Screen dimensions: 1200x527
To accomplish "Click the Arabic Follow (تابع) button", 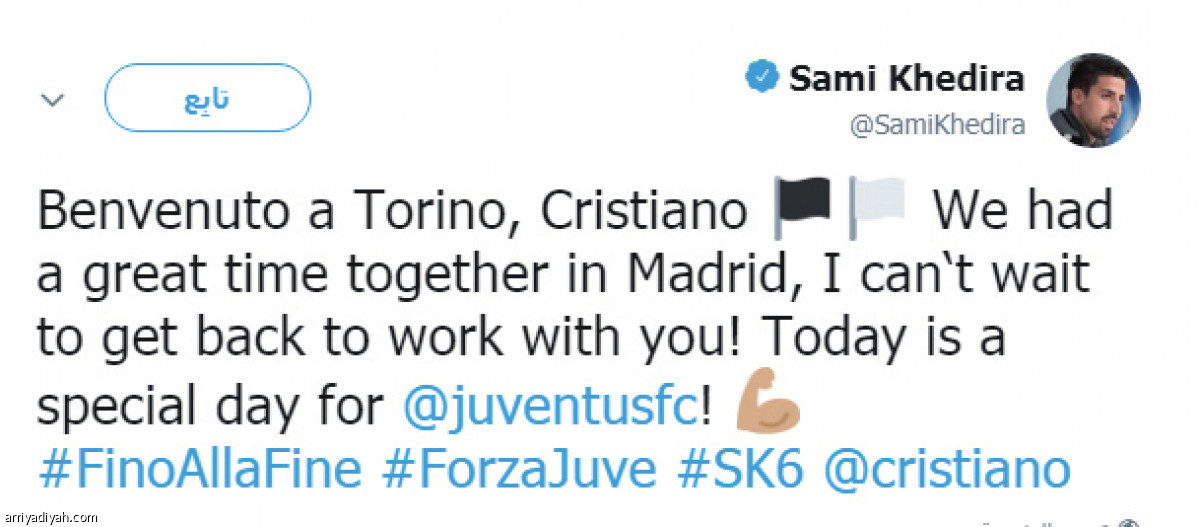I will (208, 97).
